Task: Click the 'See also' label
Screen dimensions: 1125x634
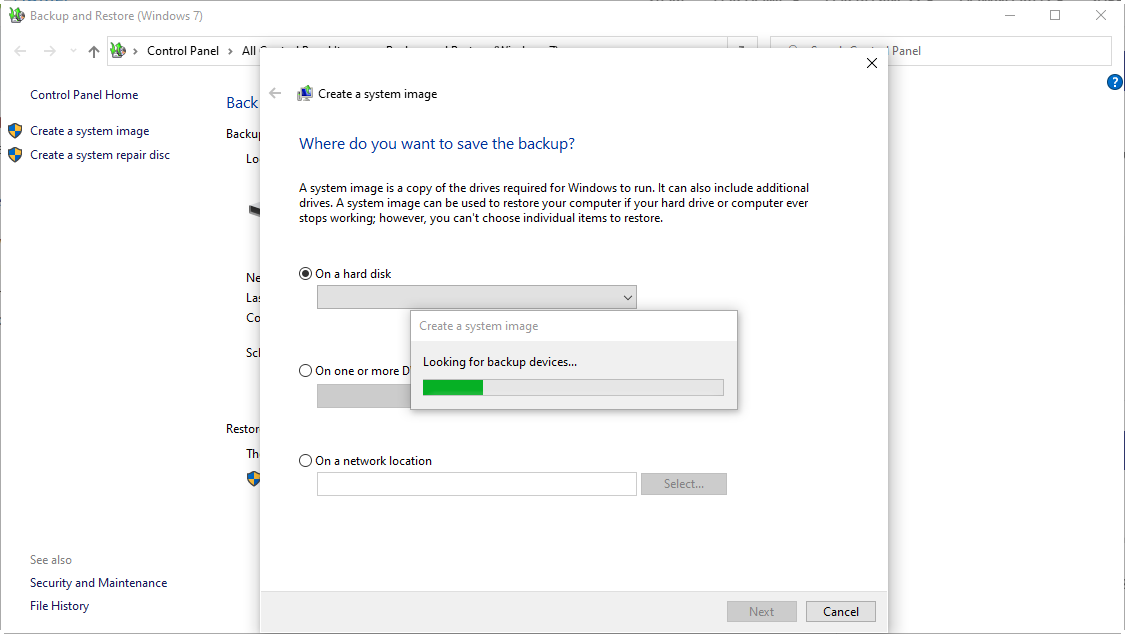Action: coord(51,560)
